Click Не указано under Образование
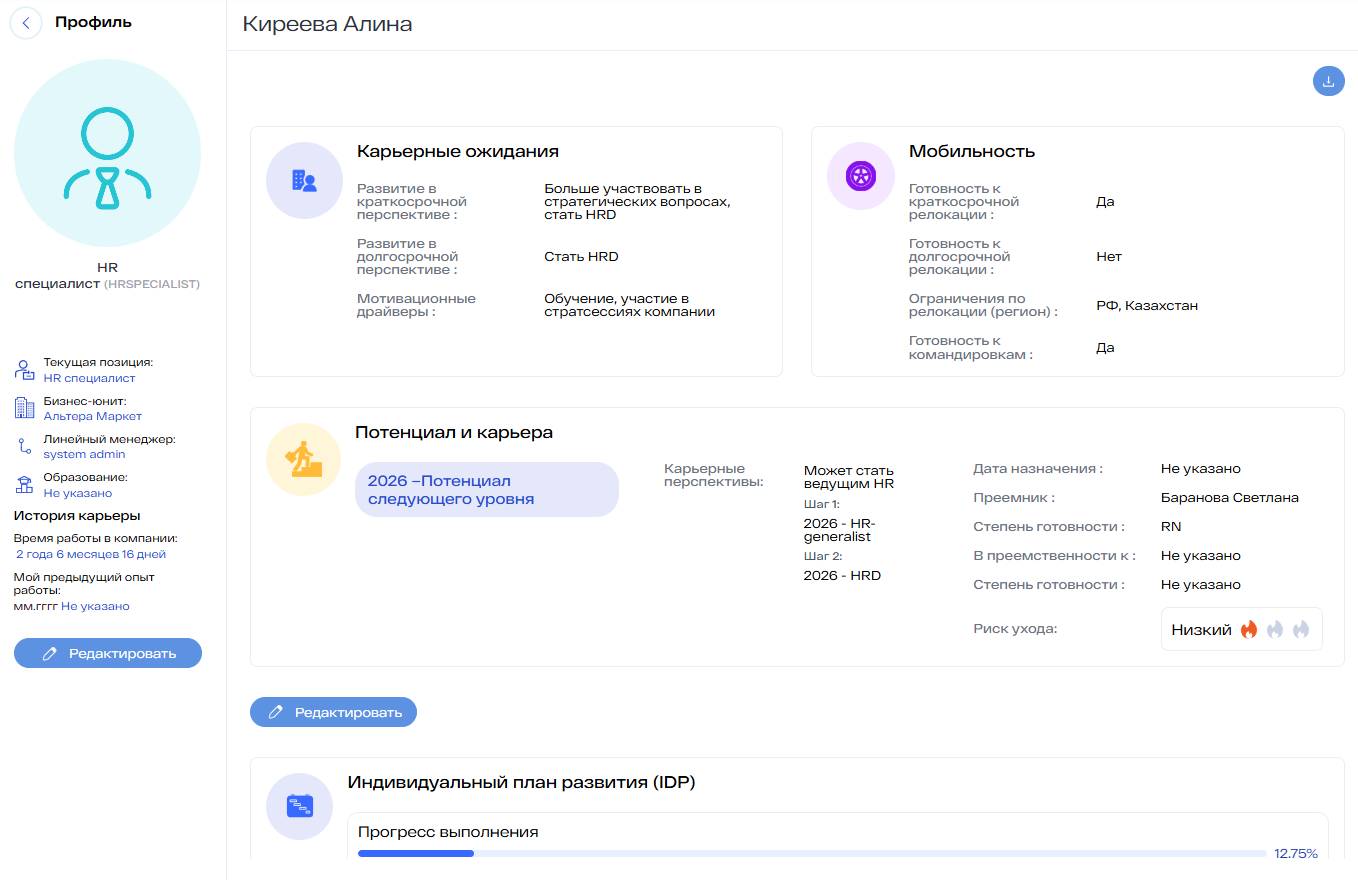 (77, 492)
